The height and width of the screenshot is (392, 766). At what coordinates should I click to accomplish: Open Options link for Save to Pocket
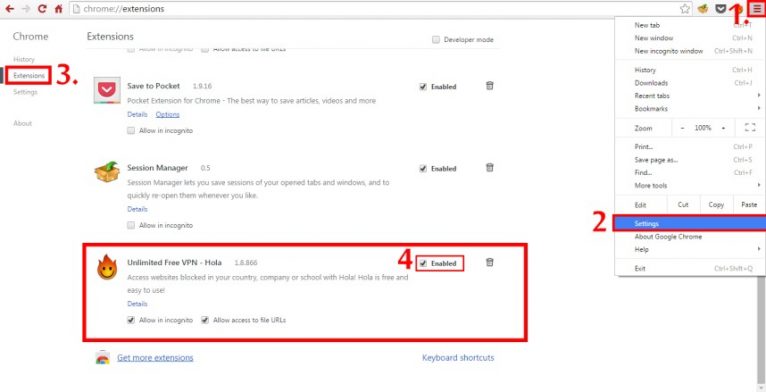click(168, 114)
